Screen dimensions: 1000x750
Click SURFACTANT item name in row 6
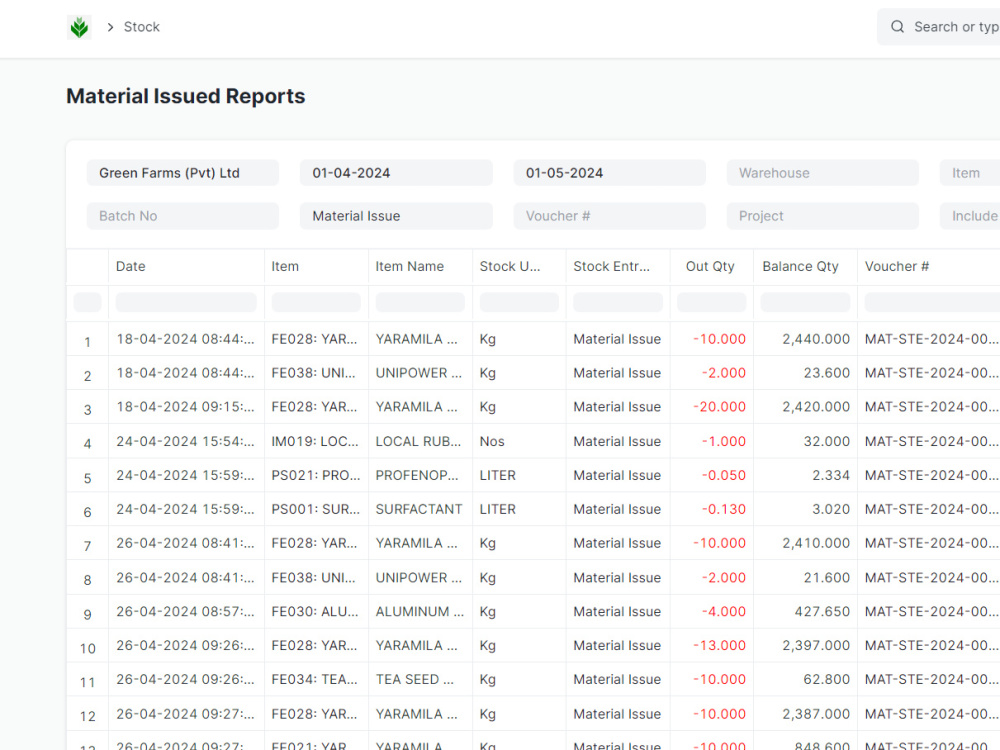pyautogui.click(x=419, y=509)
